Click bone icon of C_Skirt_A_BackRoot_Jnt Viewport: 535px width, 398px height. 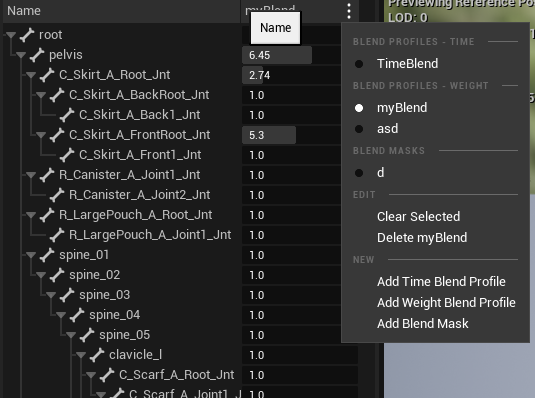click(x=57, y=95)
